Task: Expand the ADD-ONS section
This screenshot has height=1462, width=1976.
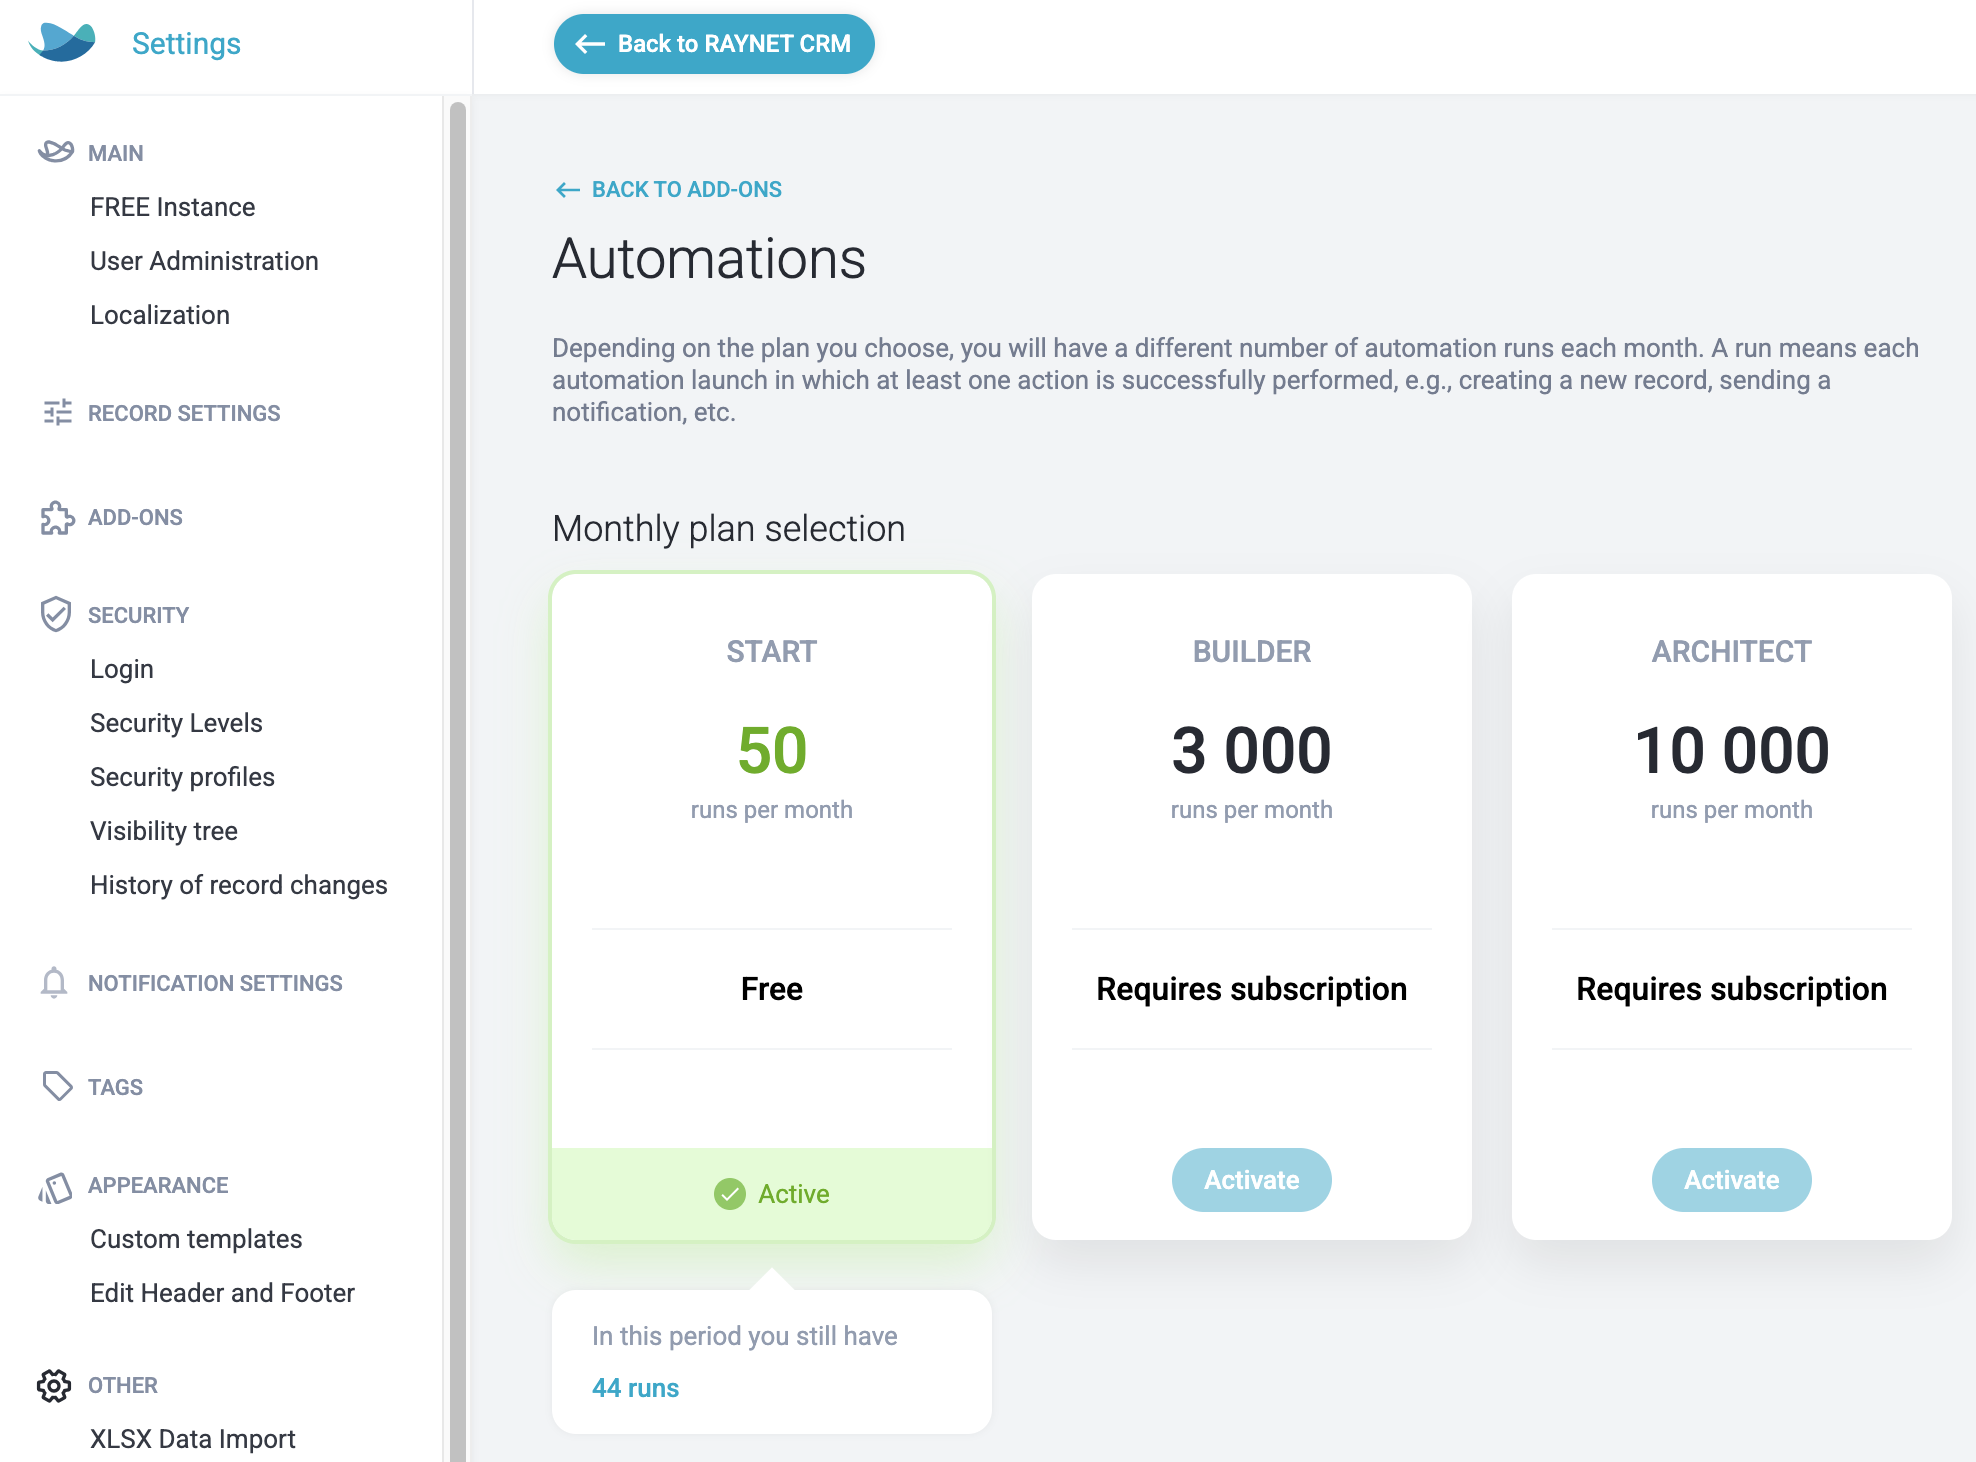Action: [135, 517]
